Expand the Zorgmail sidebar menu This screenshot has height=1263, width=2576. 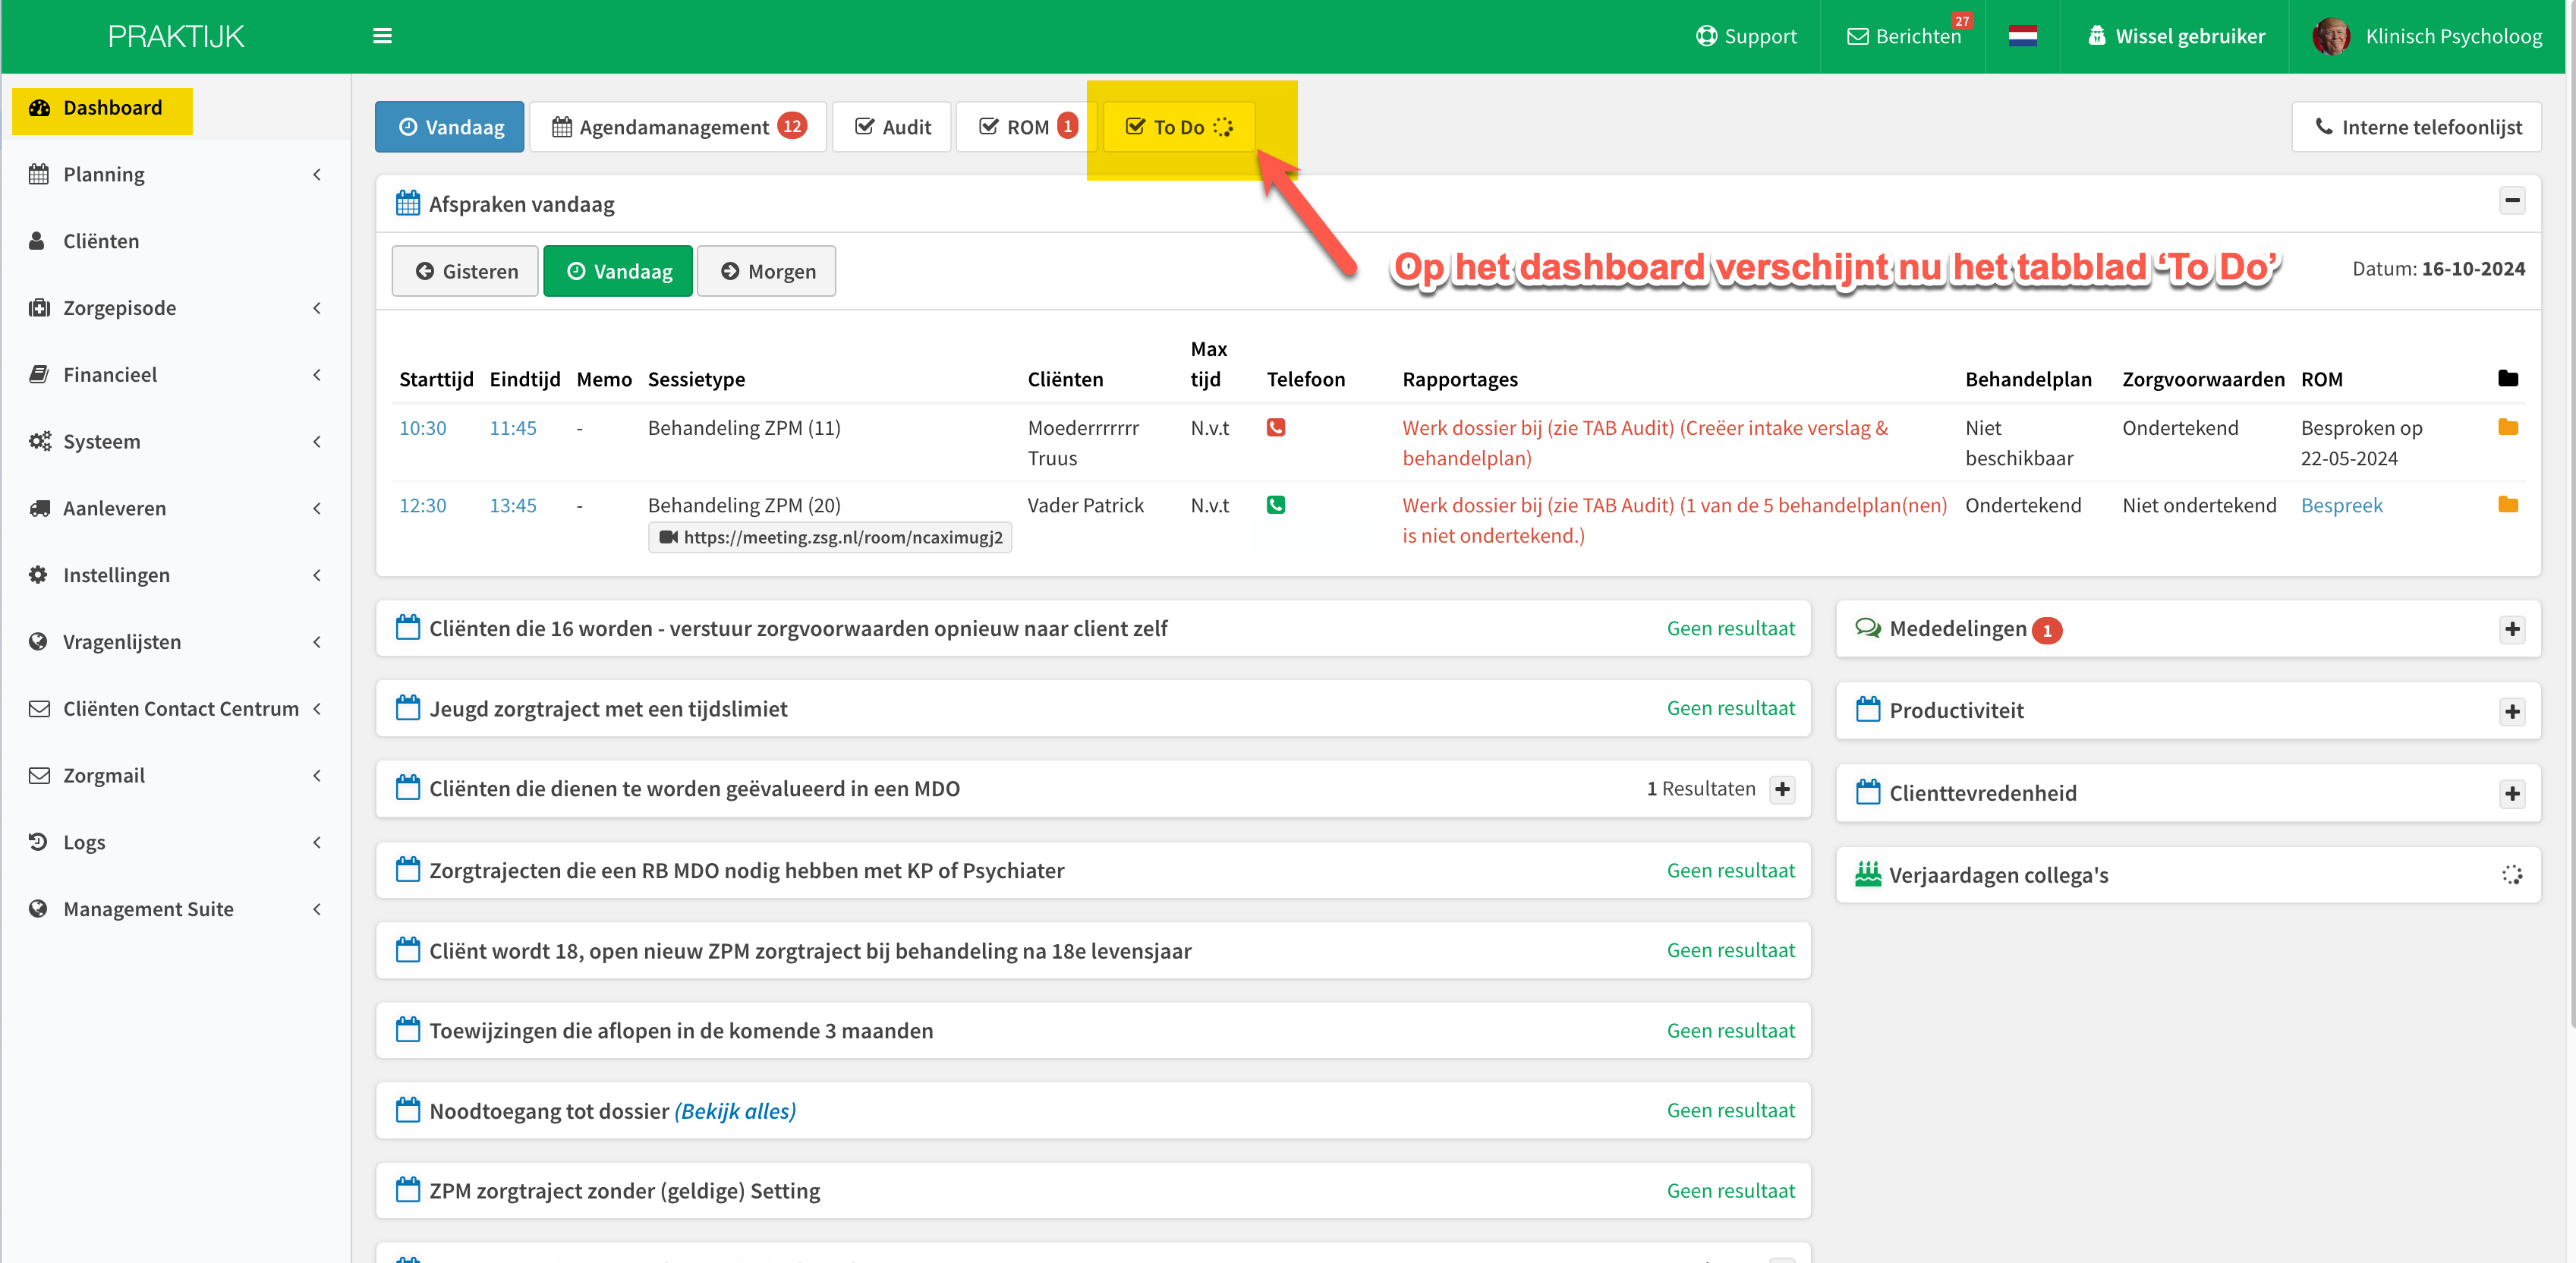point(176,776)
